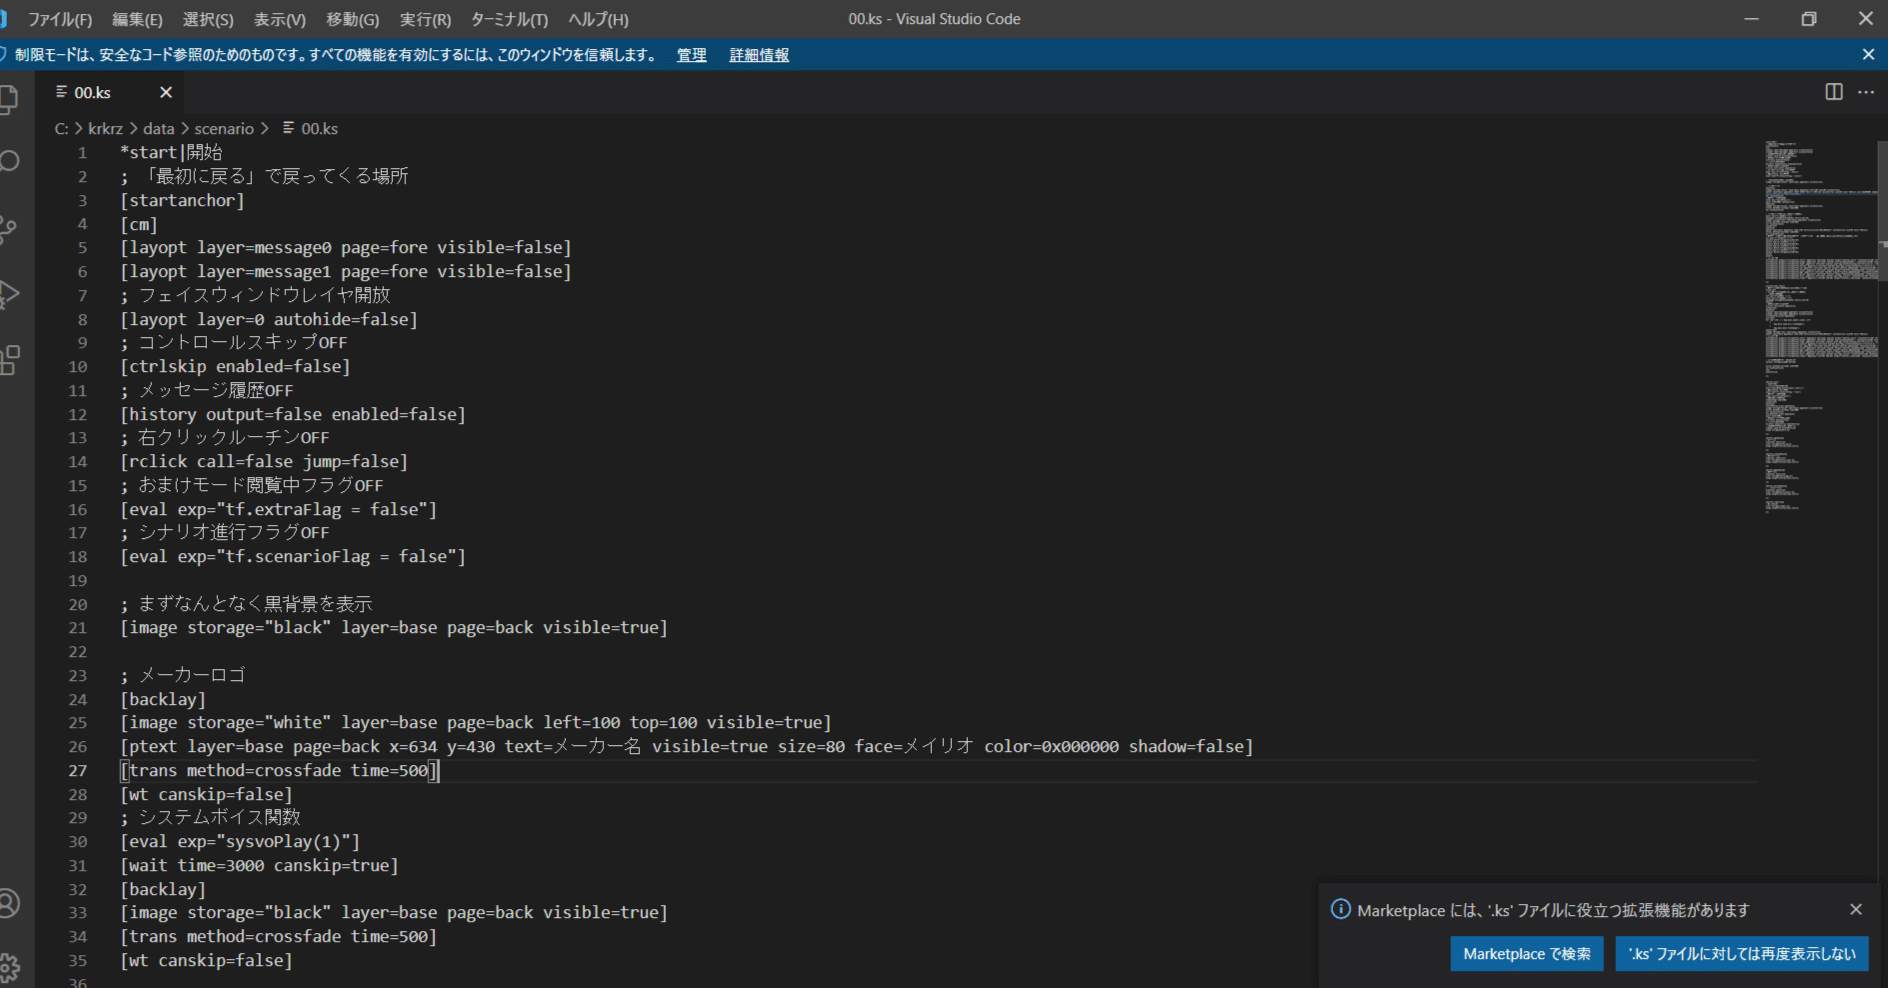The width and height of the screenshot is (1888, 988).
Task: Open the 選択(S) menu
Action: coord(208,19)
